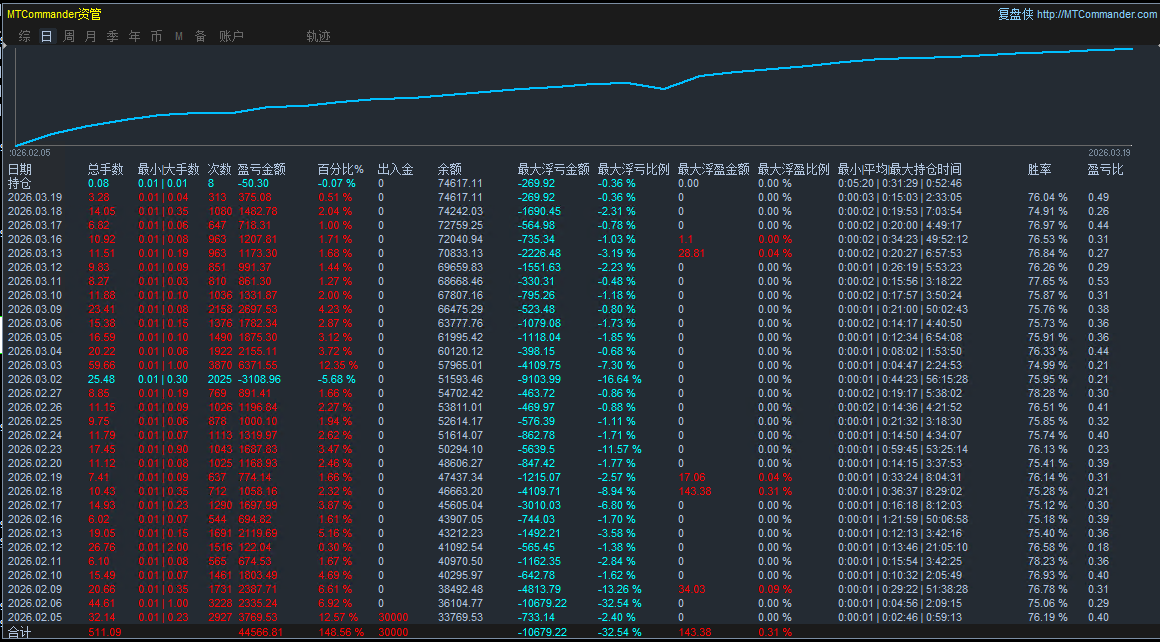Open the 周 weekly statistics tab

(69, 36)
